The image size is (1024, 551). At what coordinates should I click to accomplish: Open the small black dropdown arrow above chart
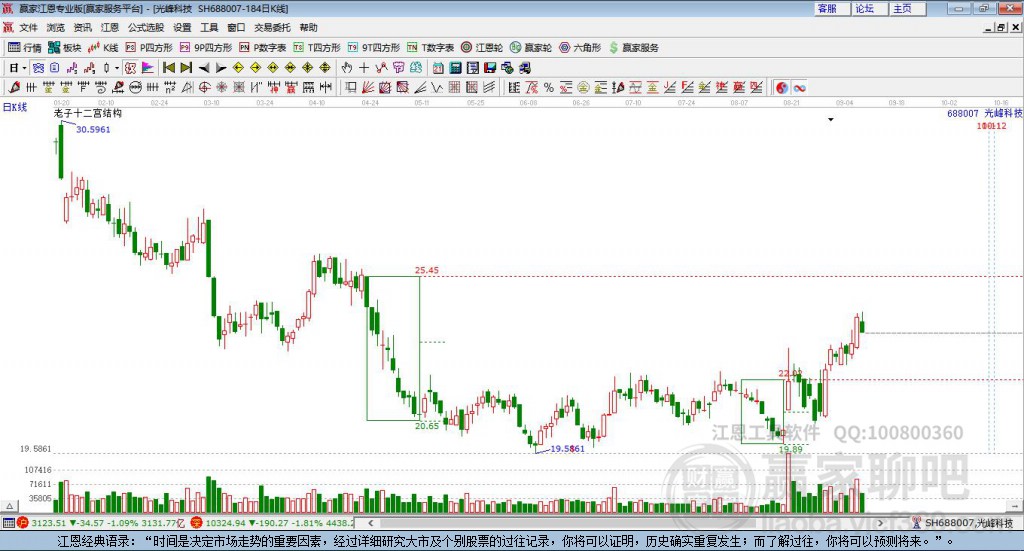[831, 119]
